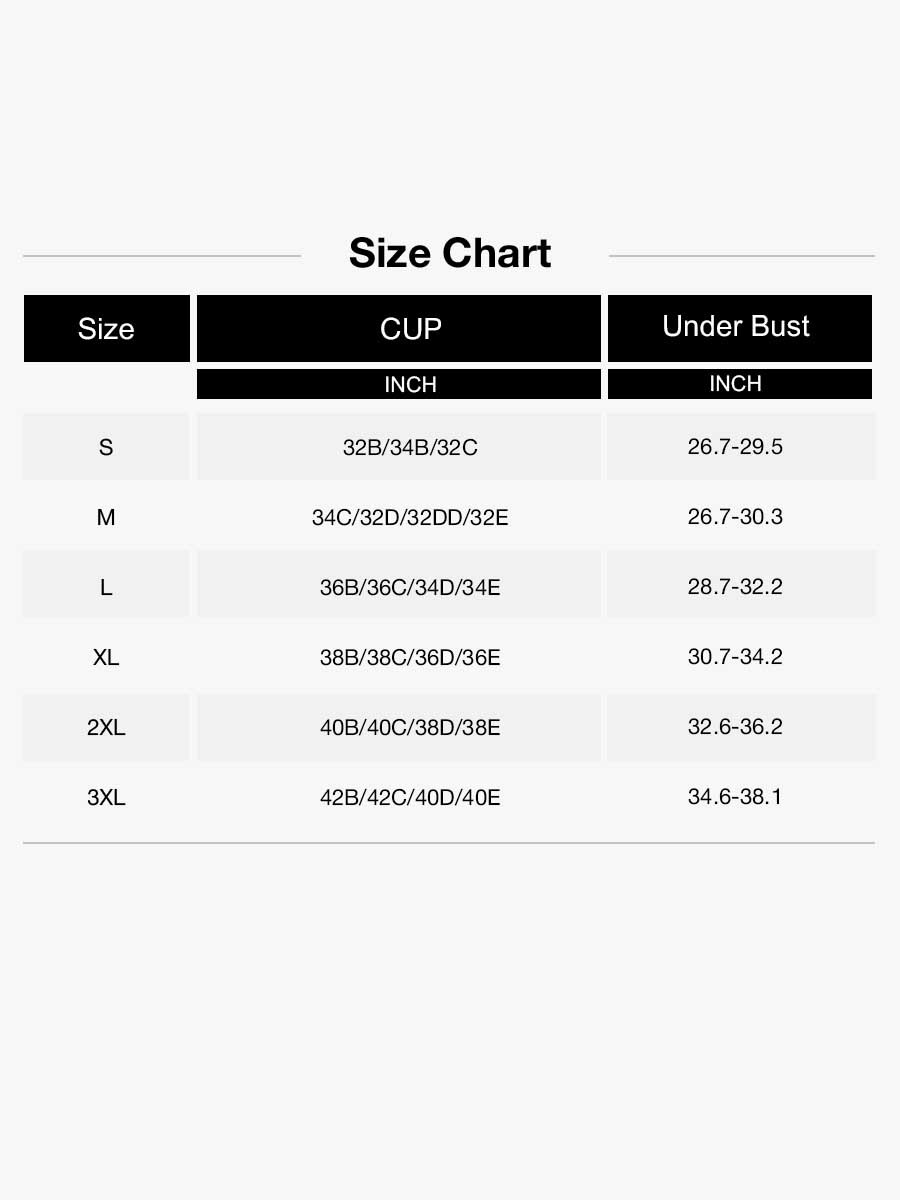Screen dimensions: 900x1200
Task: Select the 3XL size row label
Action: point(106,797)
